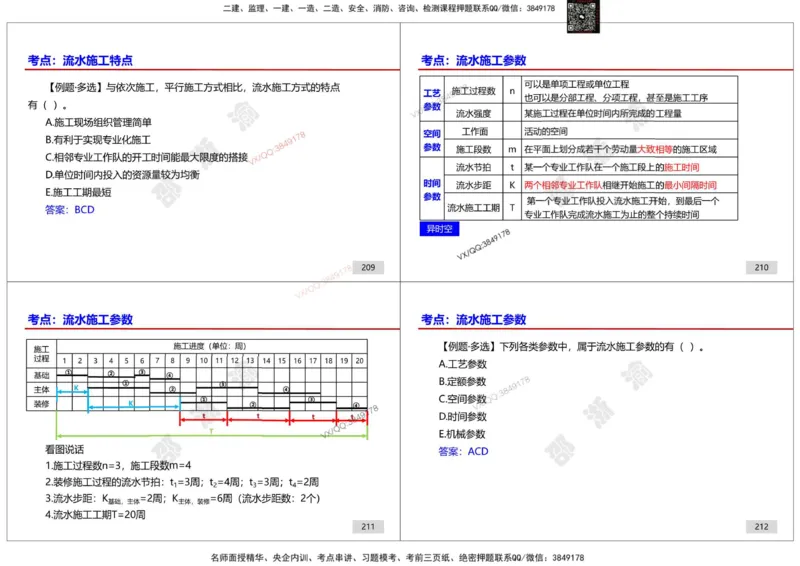Viewport: 800px width, 566px height.
Task: Click the '施工过程数' table cell
Action: 473,91
